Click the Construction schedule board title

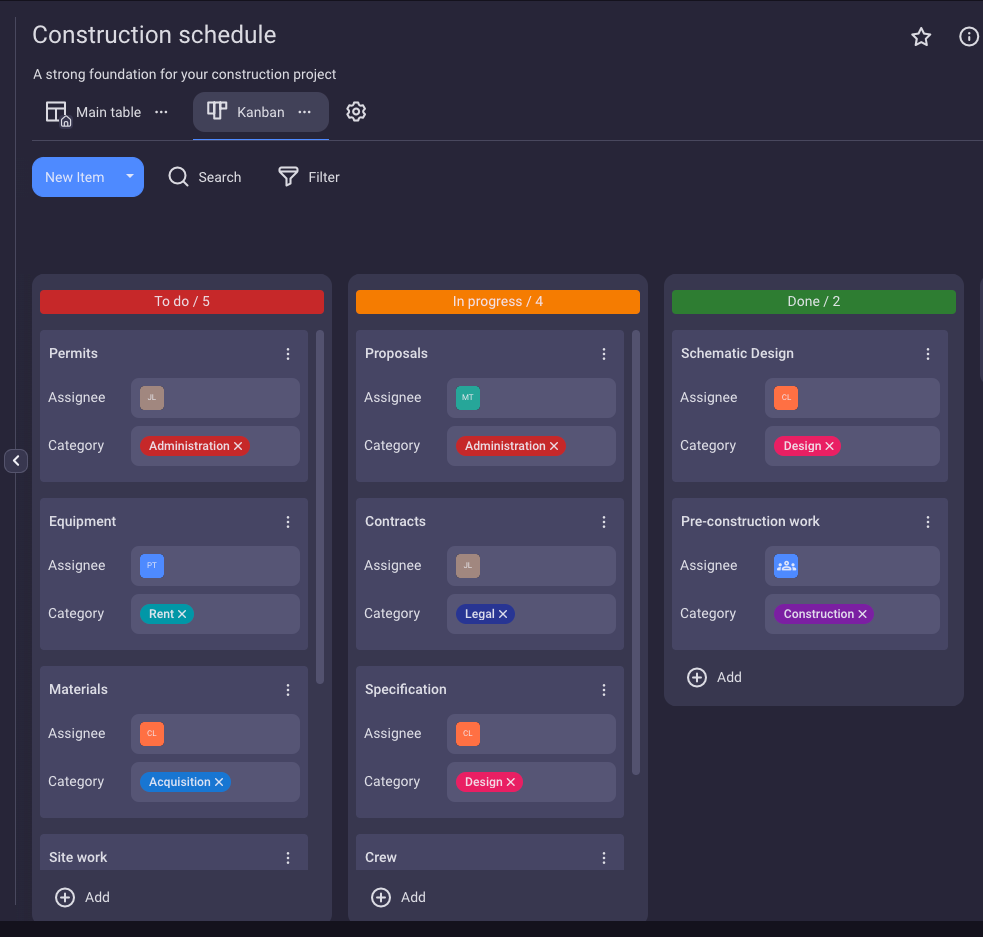(154, 35)
